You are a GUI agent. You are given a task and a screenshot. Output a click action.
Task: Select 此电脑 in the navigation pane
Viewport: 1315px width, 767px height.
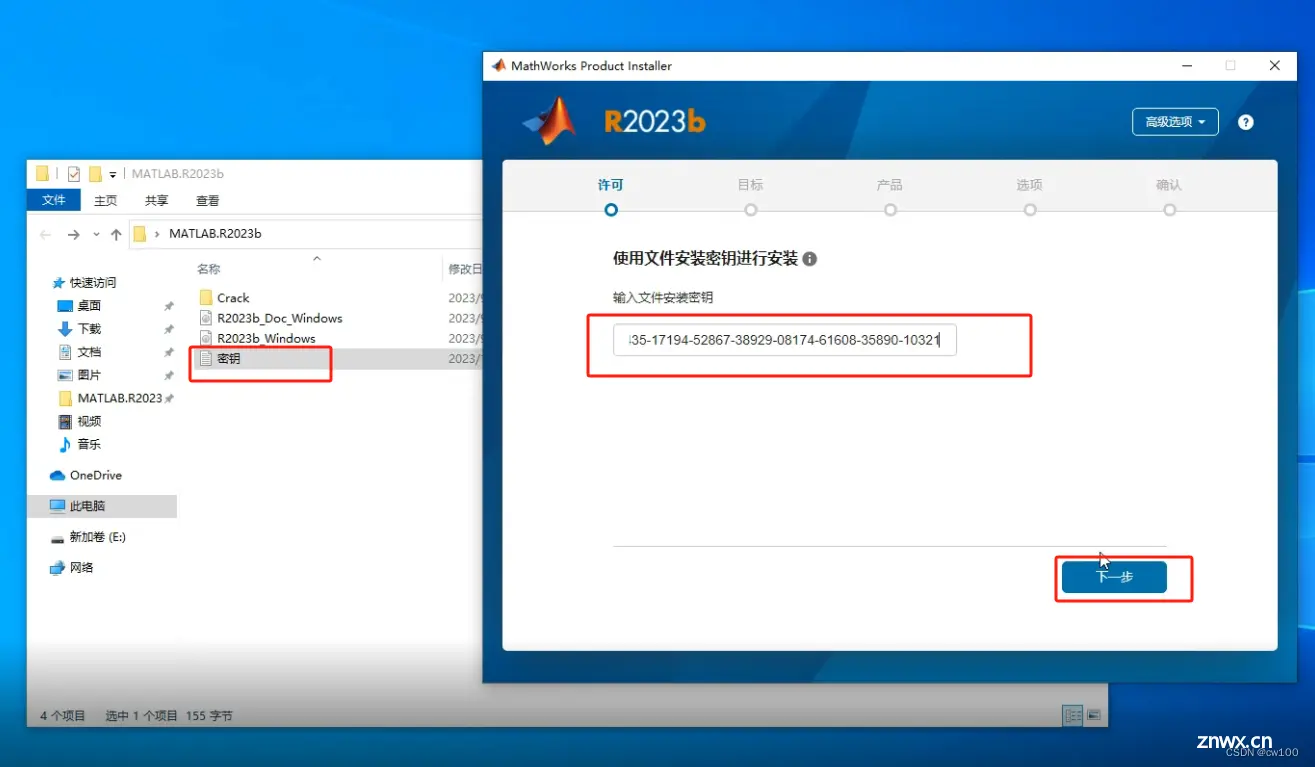(87, 506)
